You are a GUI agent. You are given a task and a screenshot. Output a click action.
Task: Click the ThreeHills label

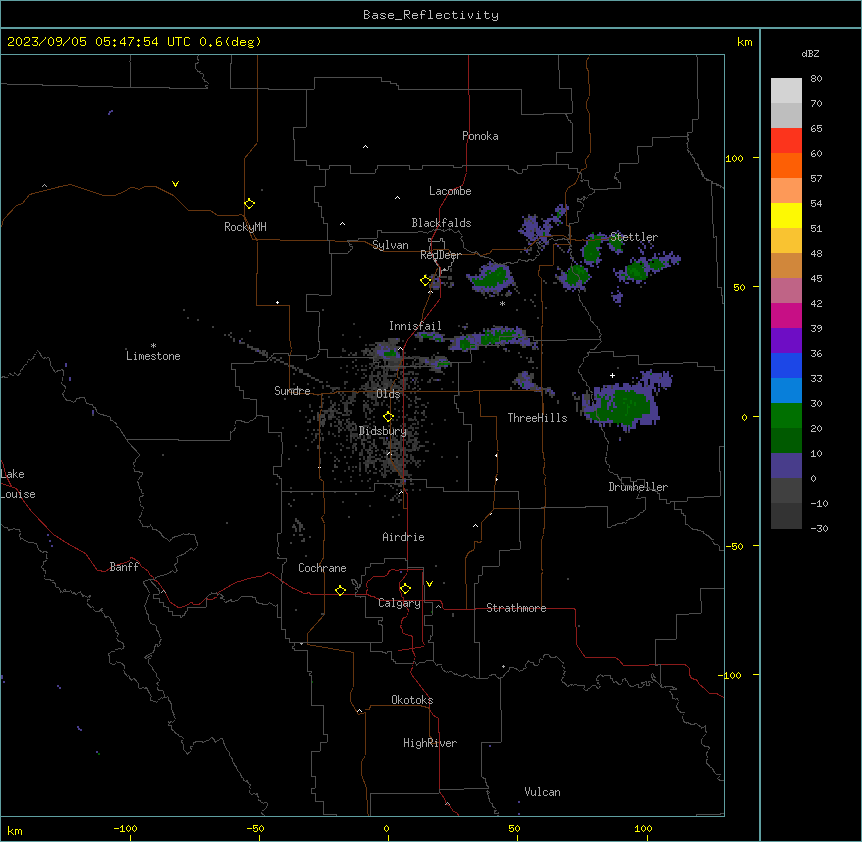537,418
